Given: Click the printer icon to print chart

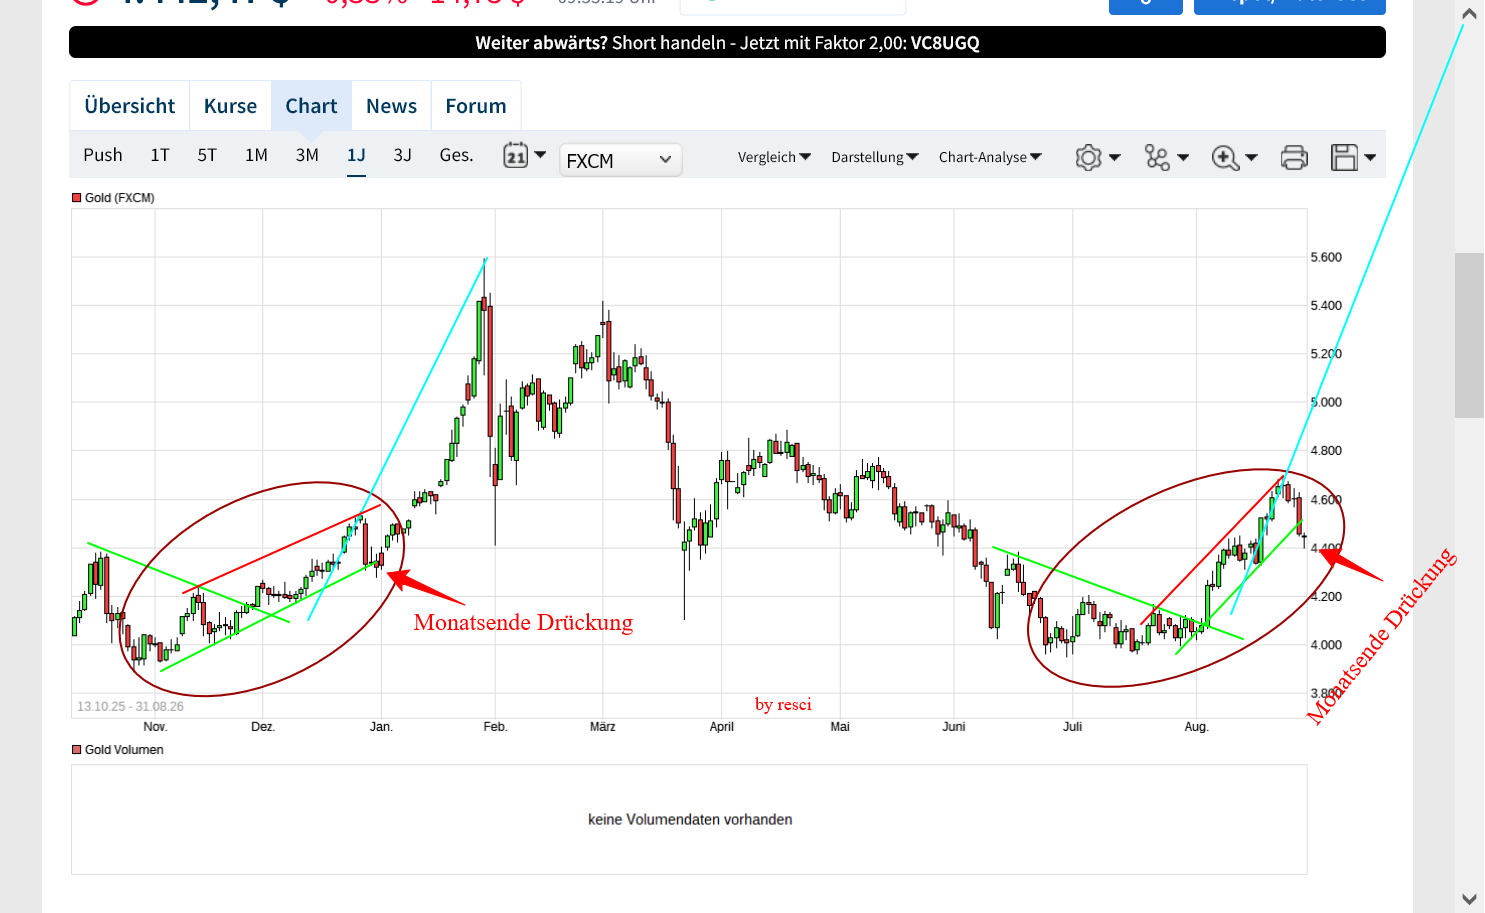Looking at the screenshot, I should click(1294, 157).
